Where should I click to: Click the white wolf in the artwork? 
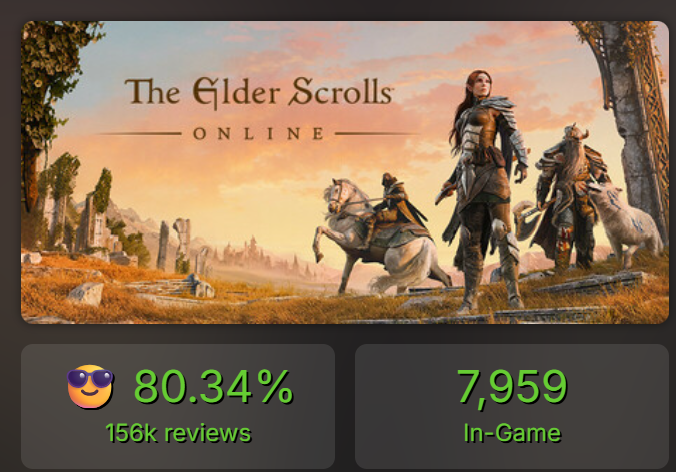point(624,221)
